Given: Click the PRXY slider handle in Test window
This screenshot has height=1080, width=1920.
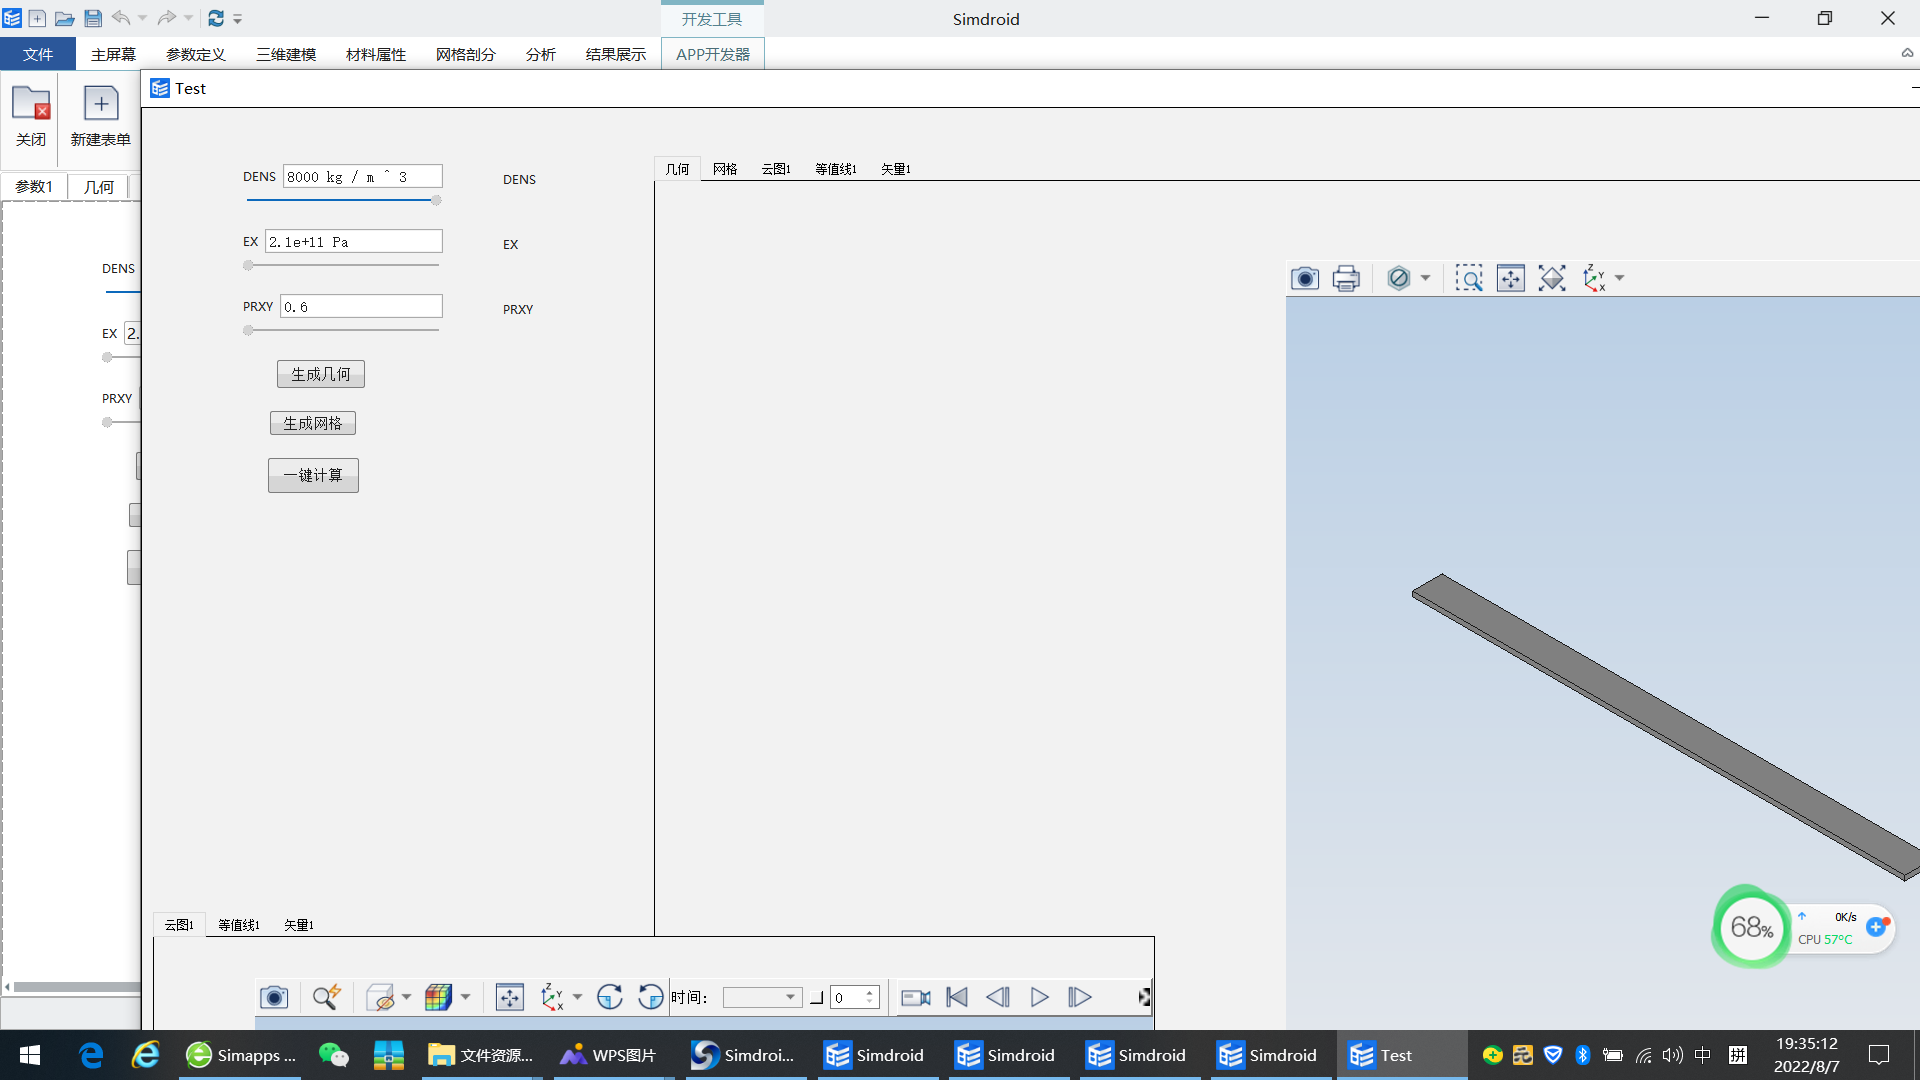Looking at the screenshot, I should coord(248,330).
